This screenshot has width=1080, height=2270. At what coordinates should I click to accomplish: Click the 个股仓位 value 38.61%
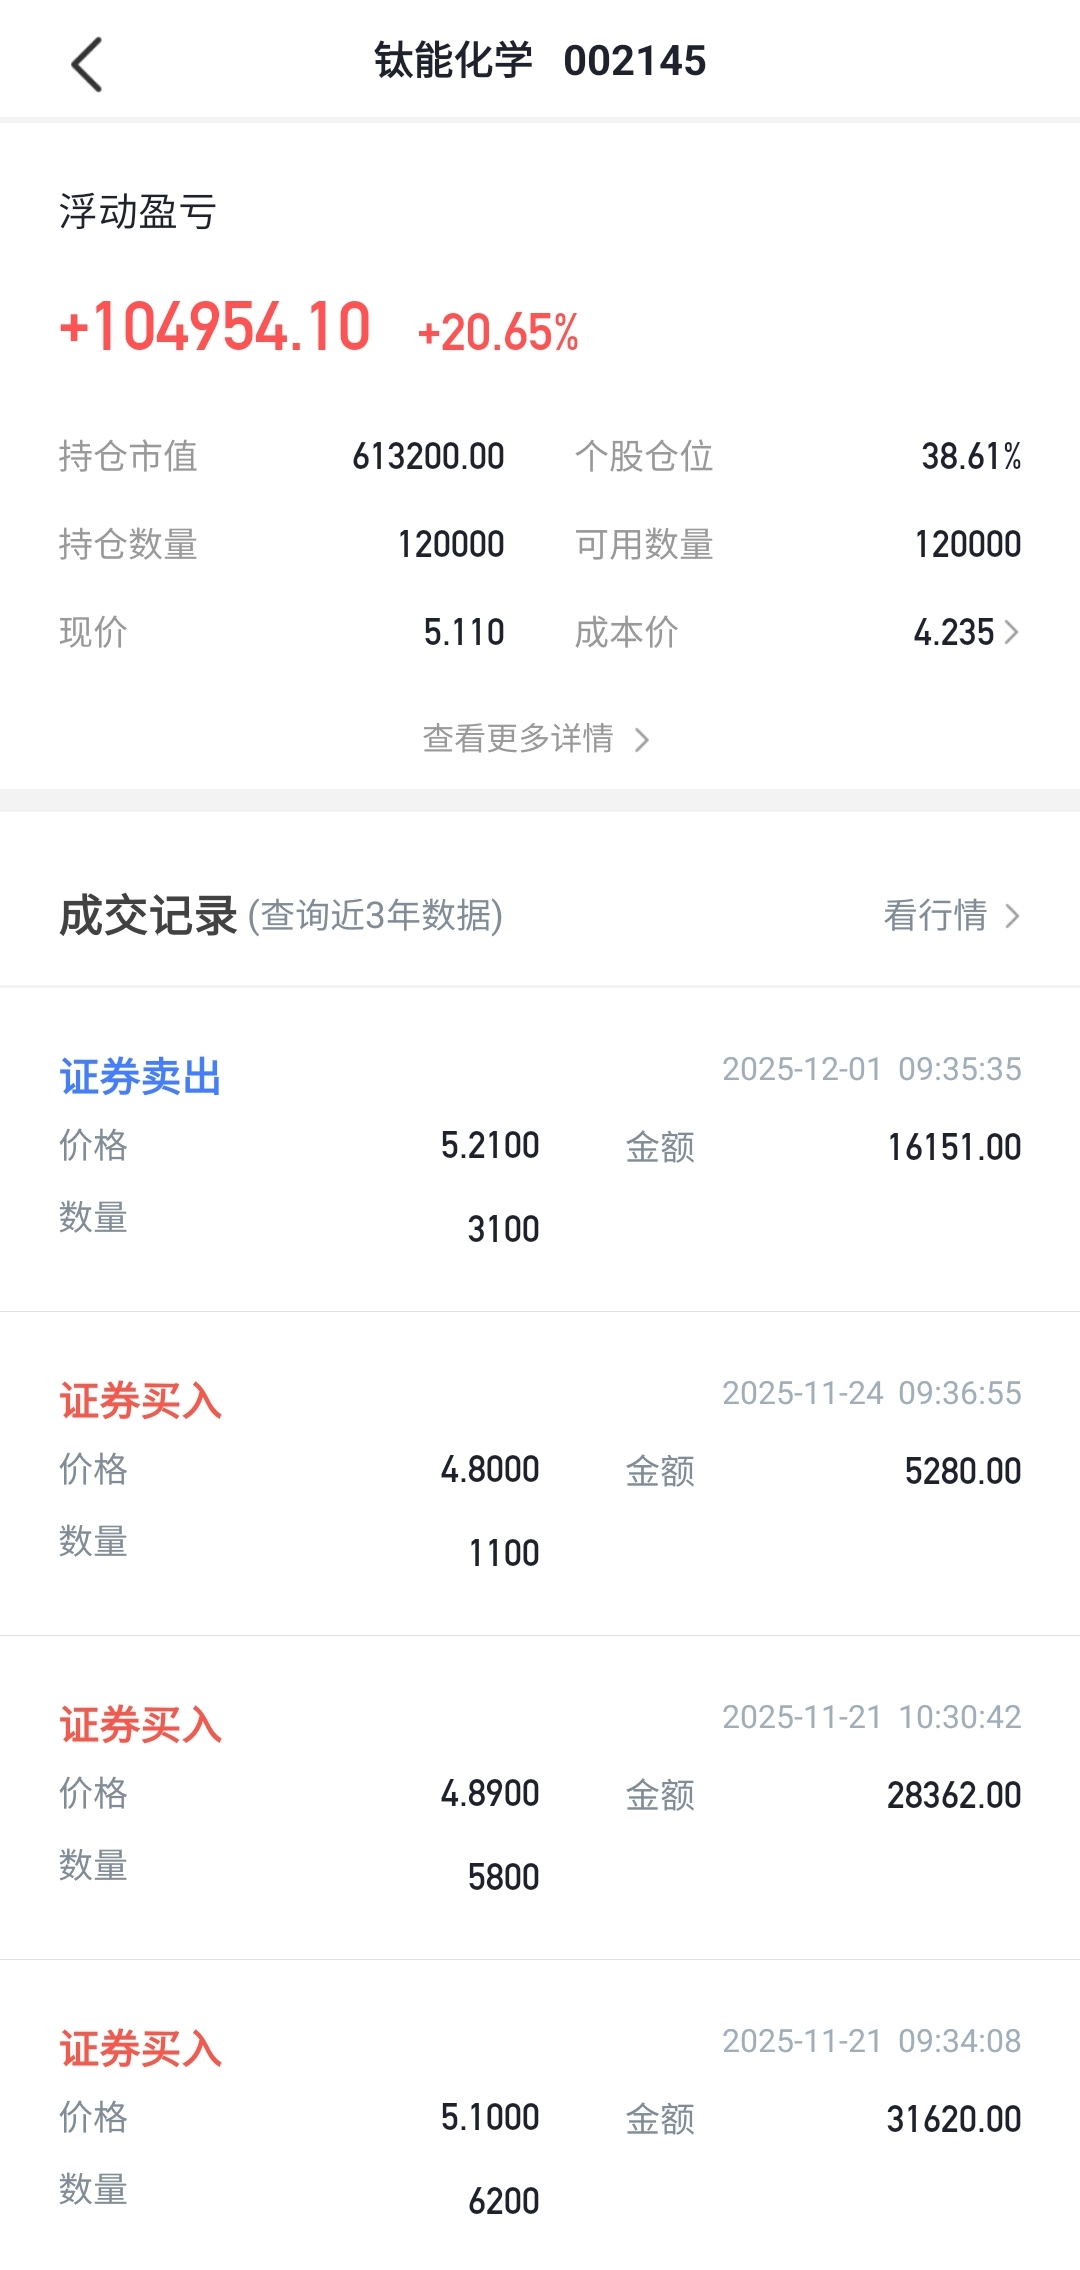pos(970,457)
